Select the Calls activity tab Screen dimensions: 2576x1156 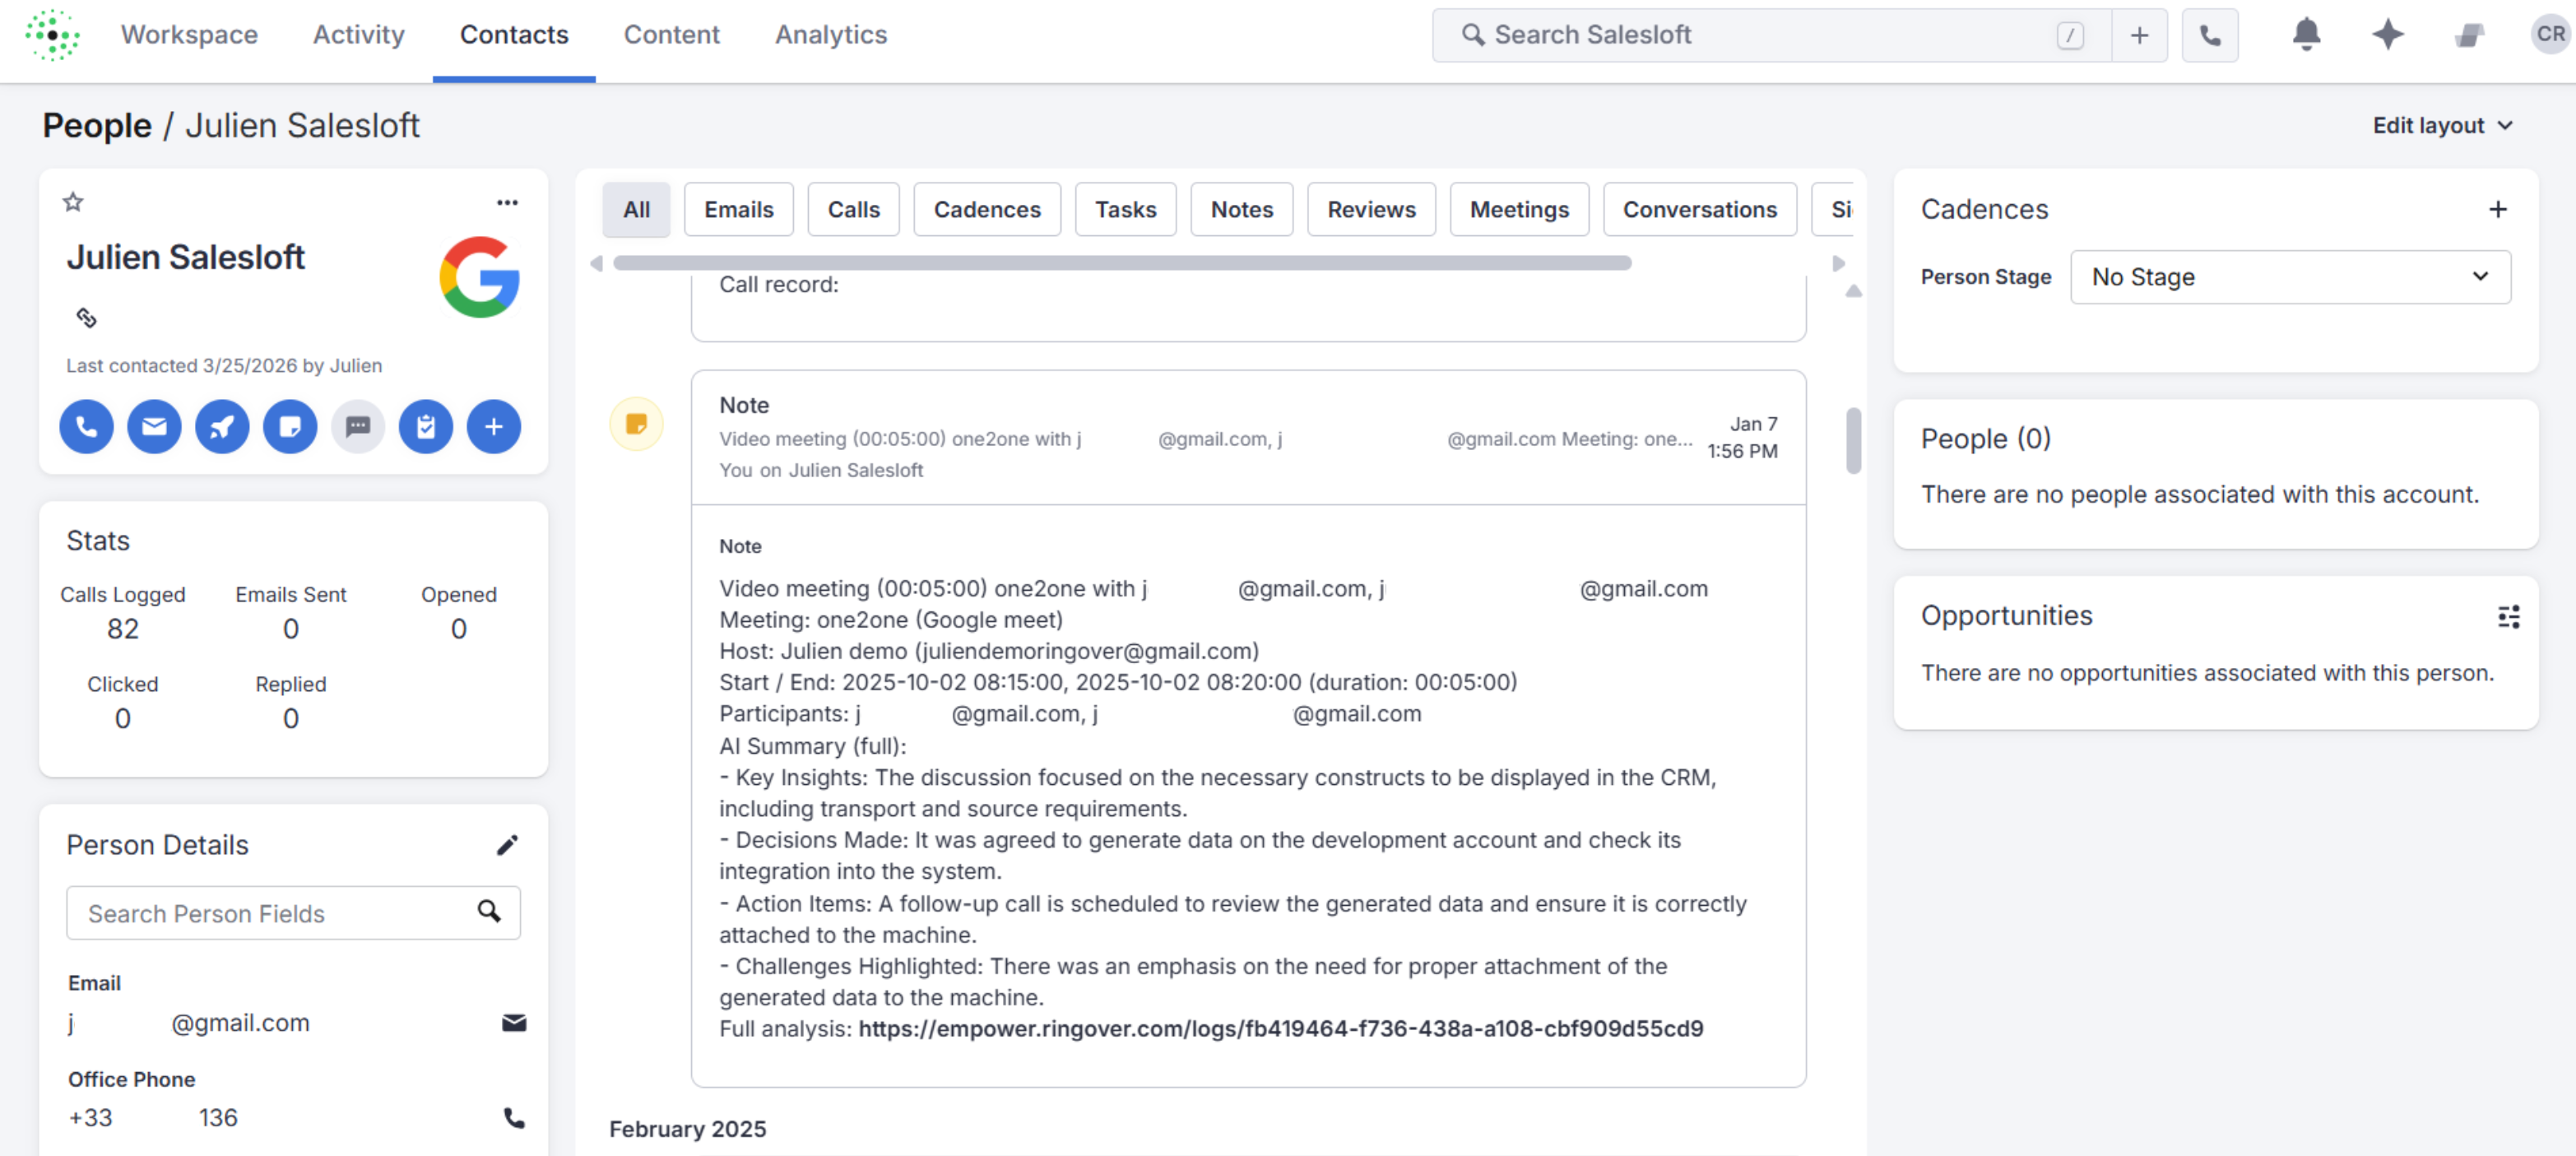pos(853,210)
